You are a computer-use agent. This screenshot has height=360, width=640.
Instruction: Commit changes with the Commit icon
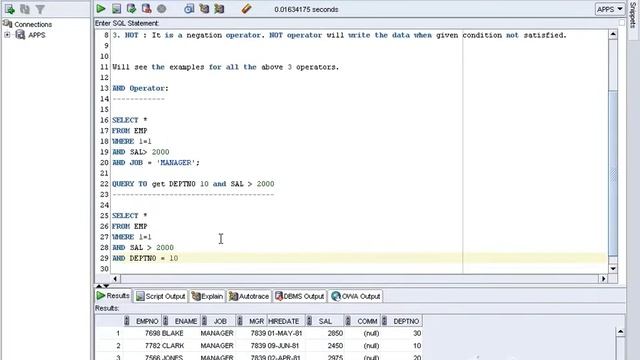coord(131,9)
